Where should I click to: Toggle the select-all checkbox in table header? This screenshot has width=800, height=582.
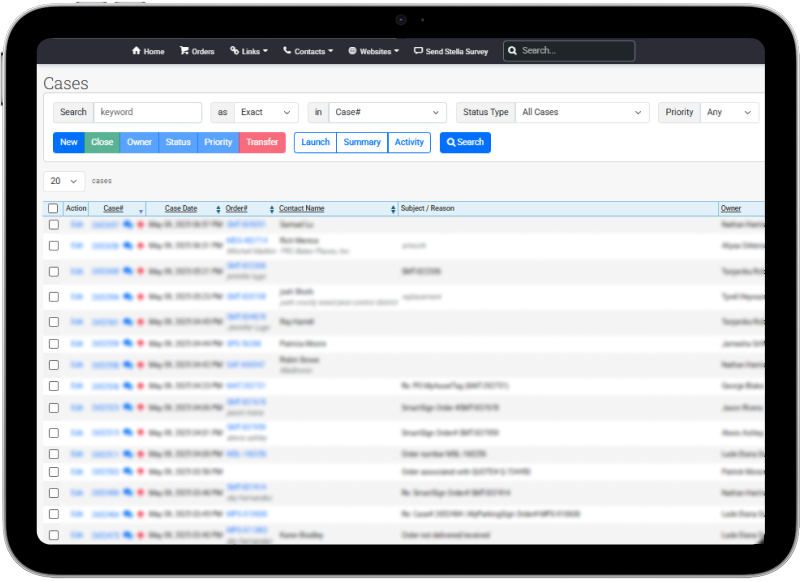click(x=53, y=209)
